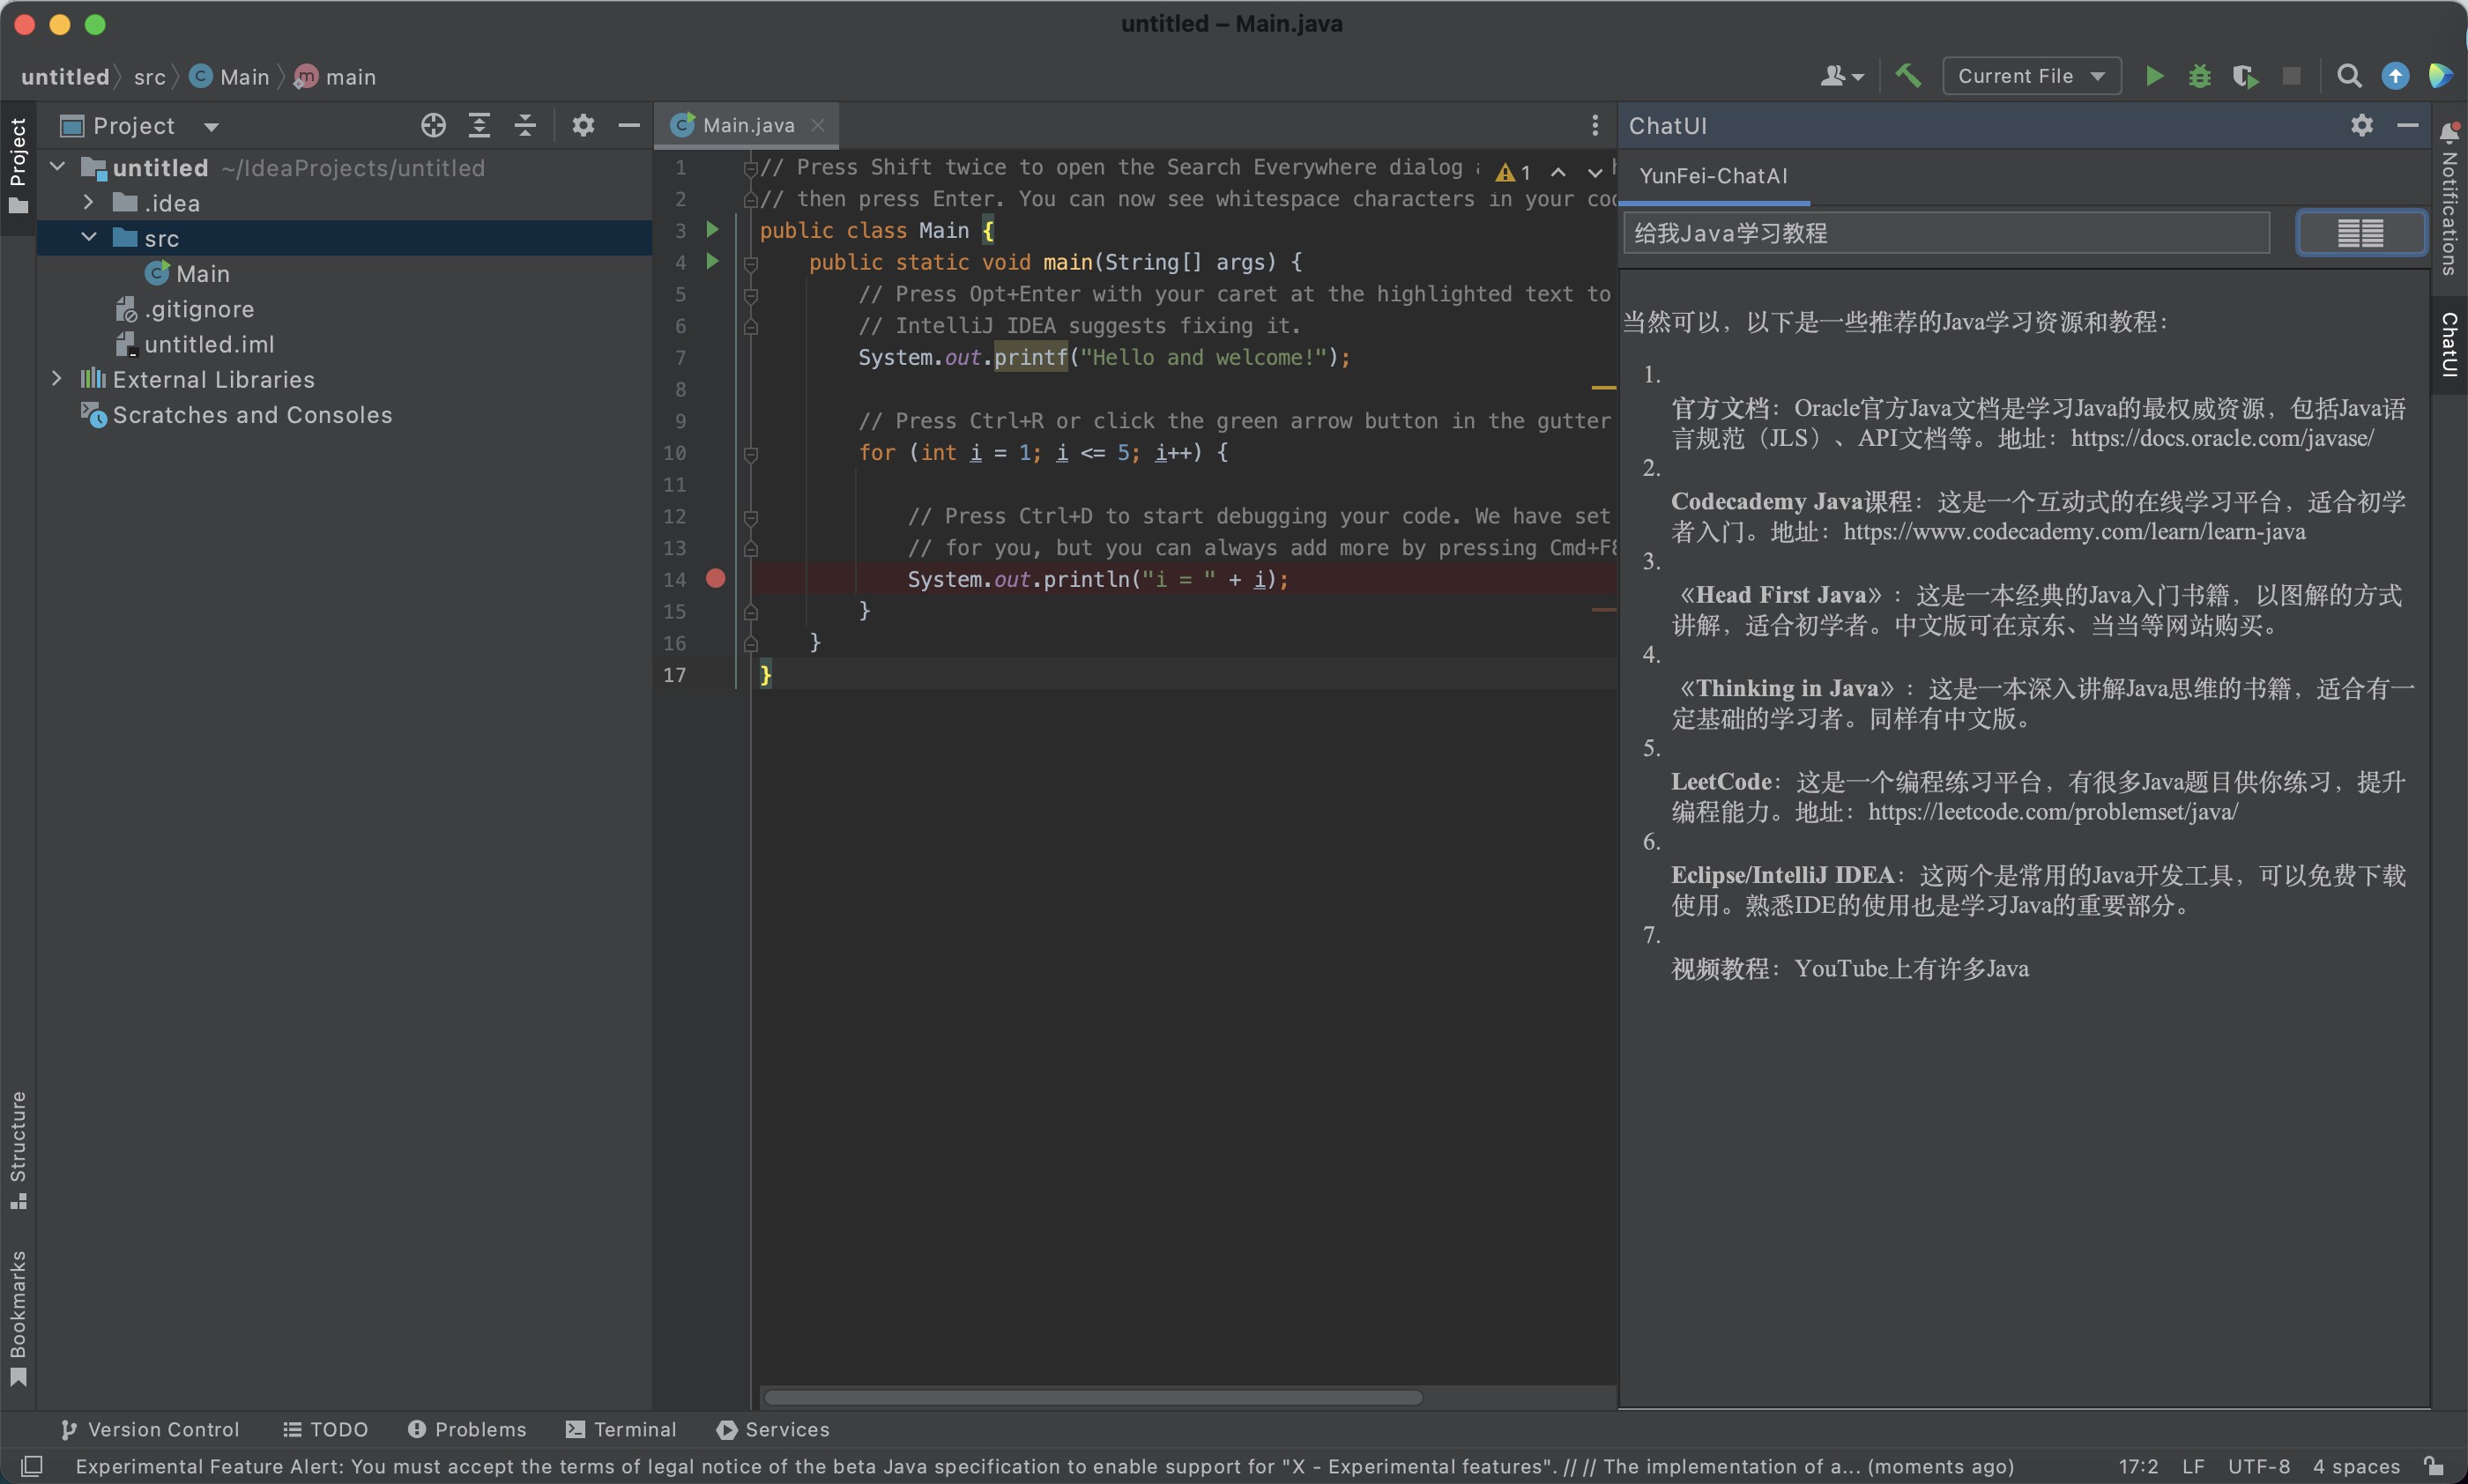Open the Problems tool tab
Viewport: 2468px width, 1484px height.
click(466, 1429)
